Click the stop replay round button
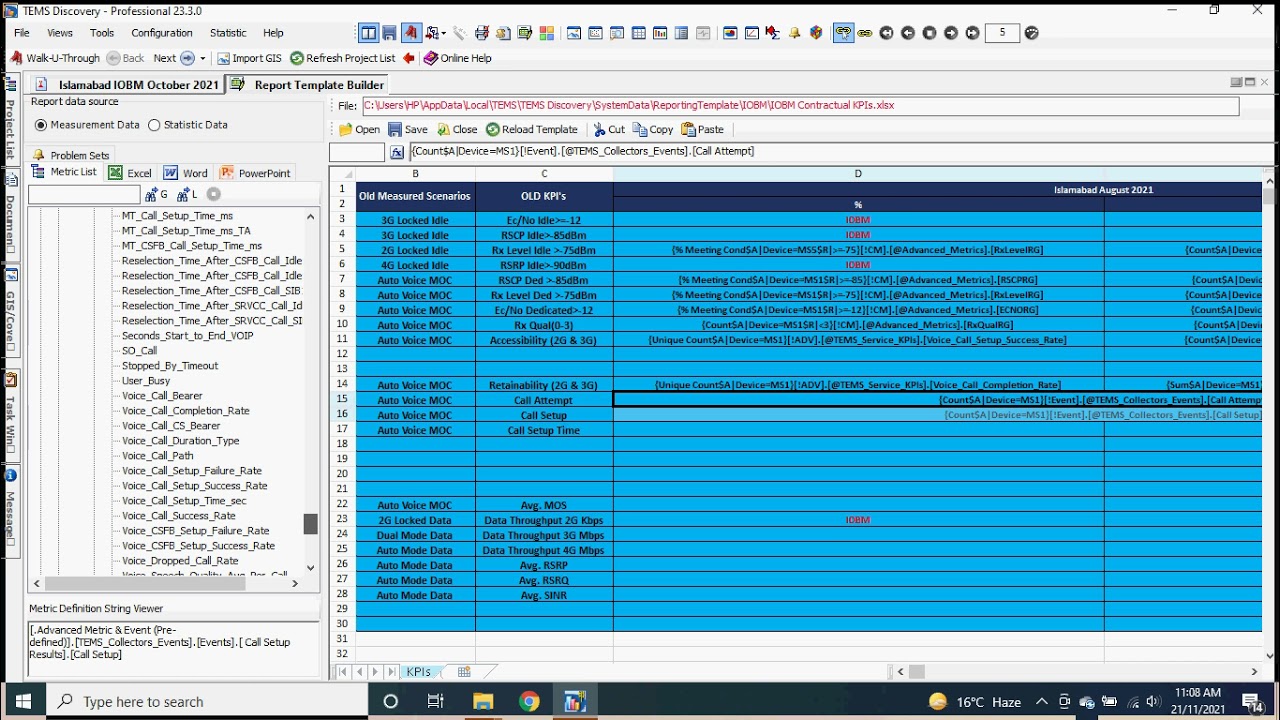The width and height of the screenshot is (1280, 720). pyautogui.click(x=929, y=33)
